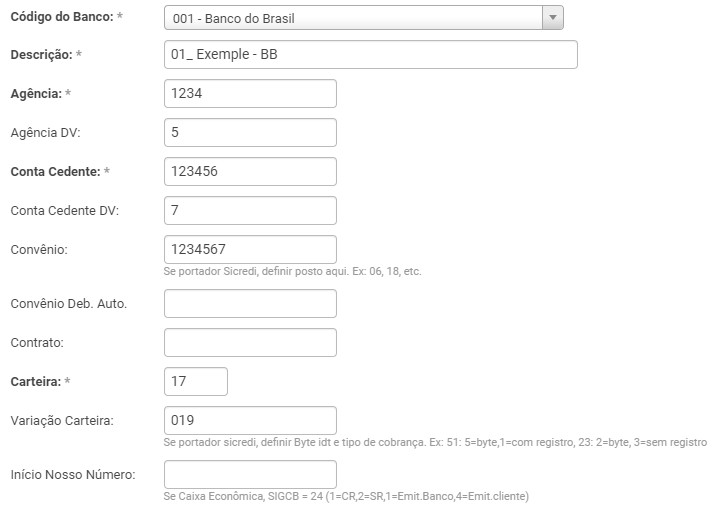Focus the Carteira field showing 17
This screenshot has width=721, height=510.
click(x=196, y=381)
